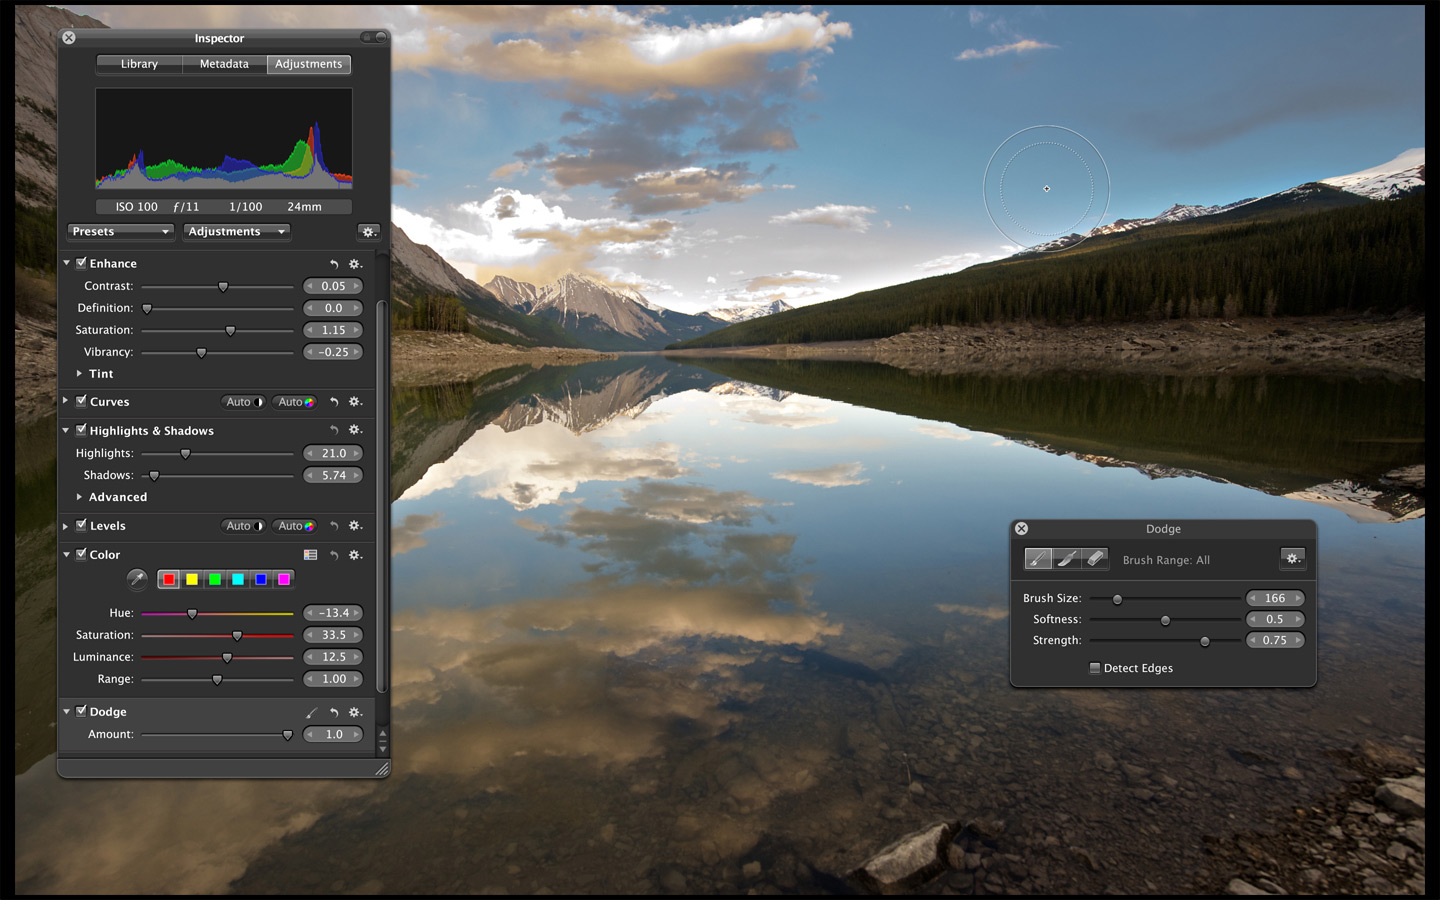Viewport: 1440px width, 900px height.
Task: Increase Contrast value with the right arrow
Action: coord(356,286)
